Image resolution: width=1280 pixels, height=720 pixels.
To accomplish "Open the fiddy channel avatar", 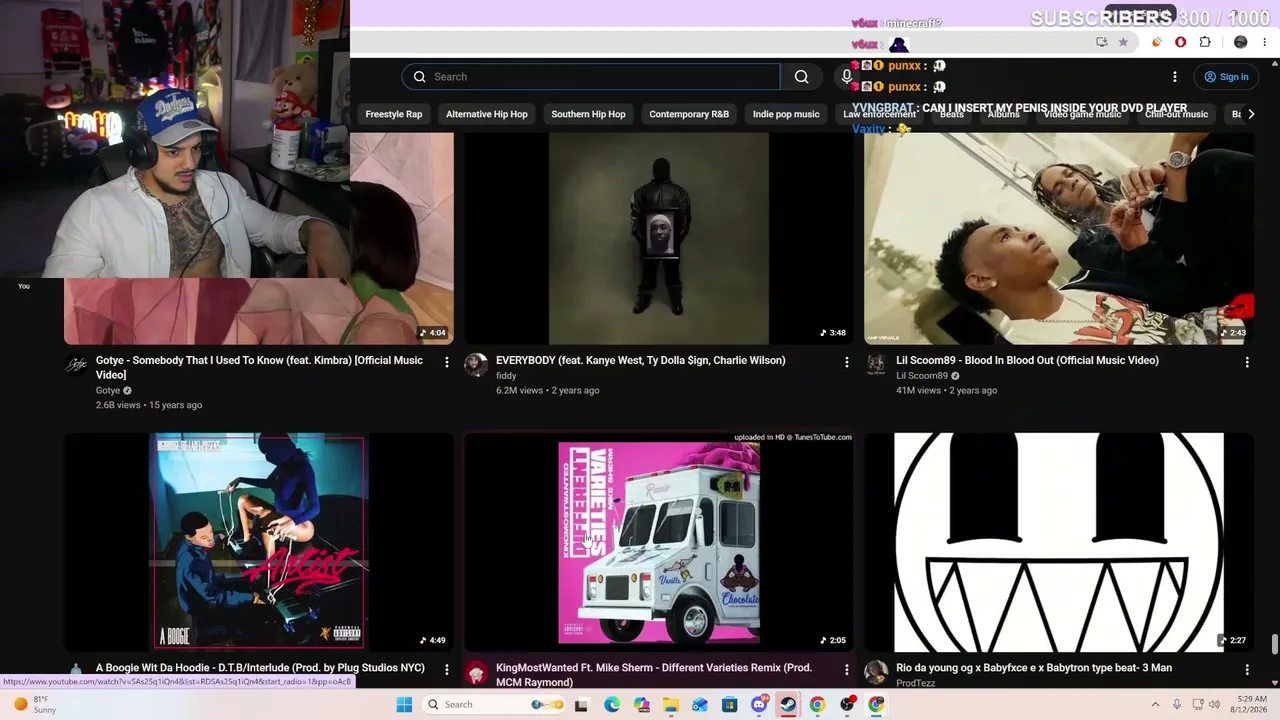I will point(476,365).
